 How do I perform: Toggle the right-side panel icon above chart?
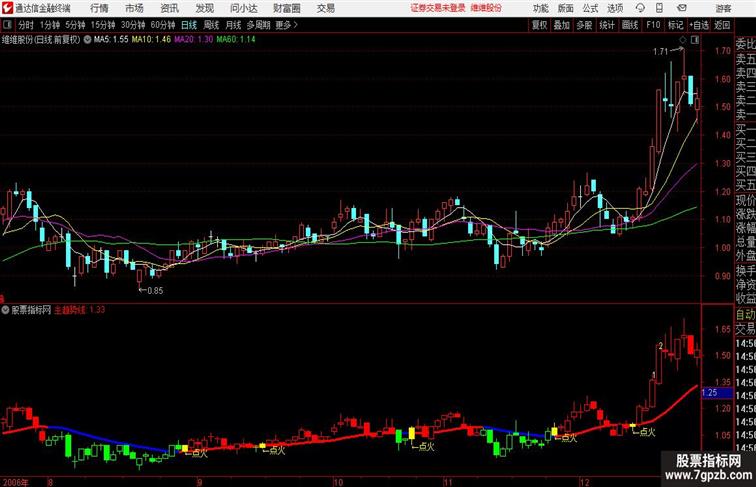pos(695,40)
